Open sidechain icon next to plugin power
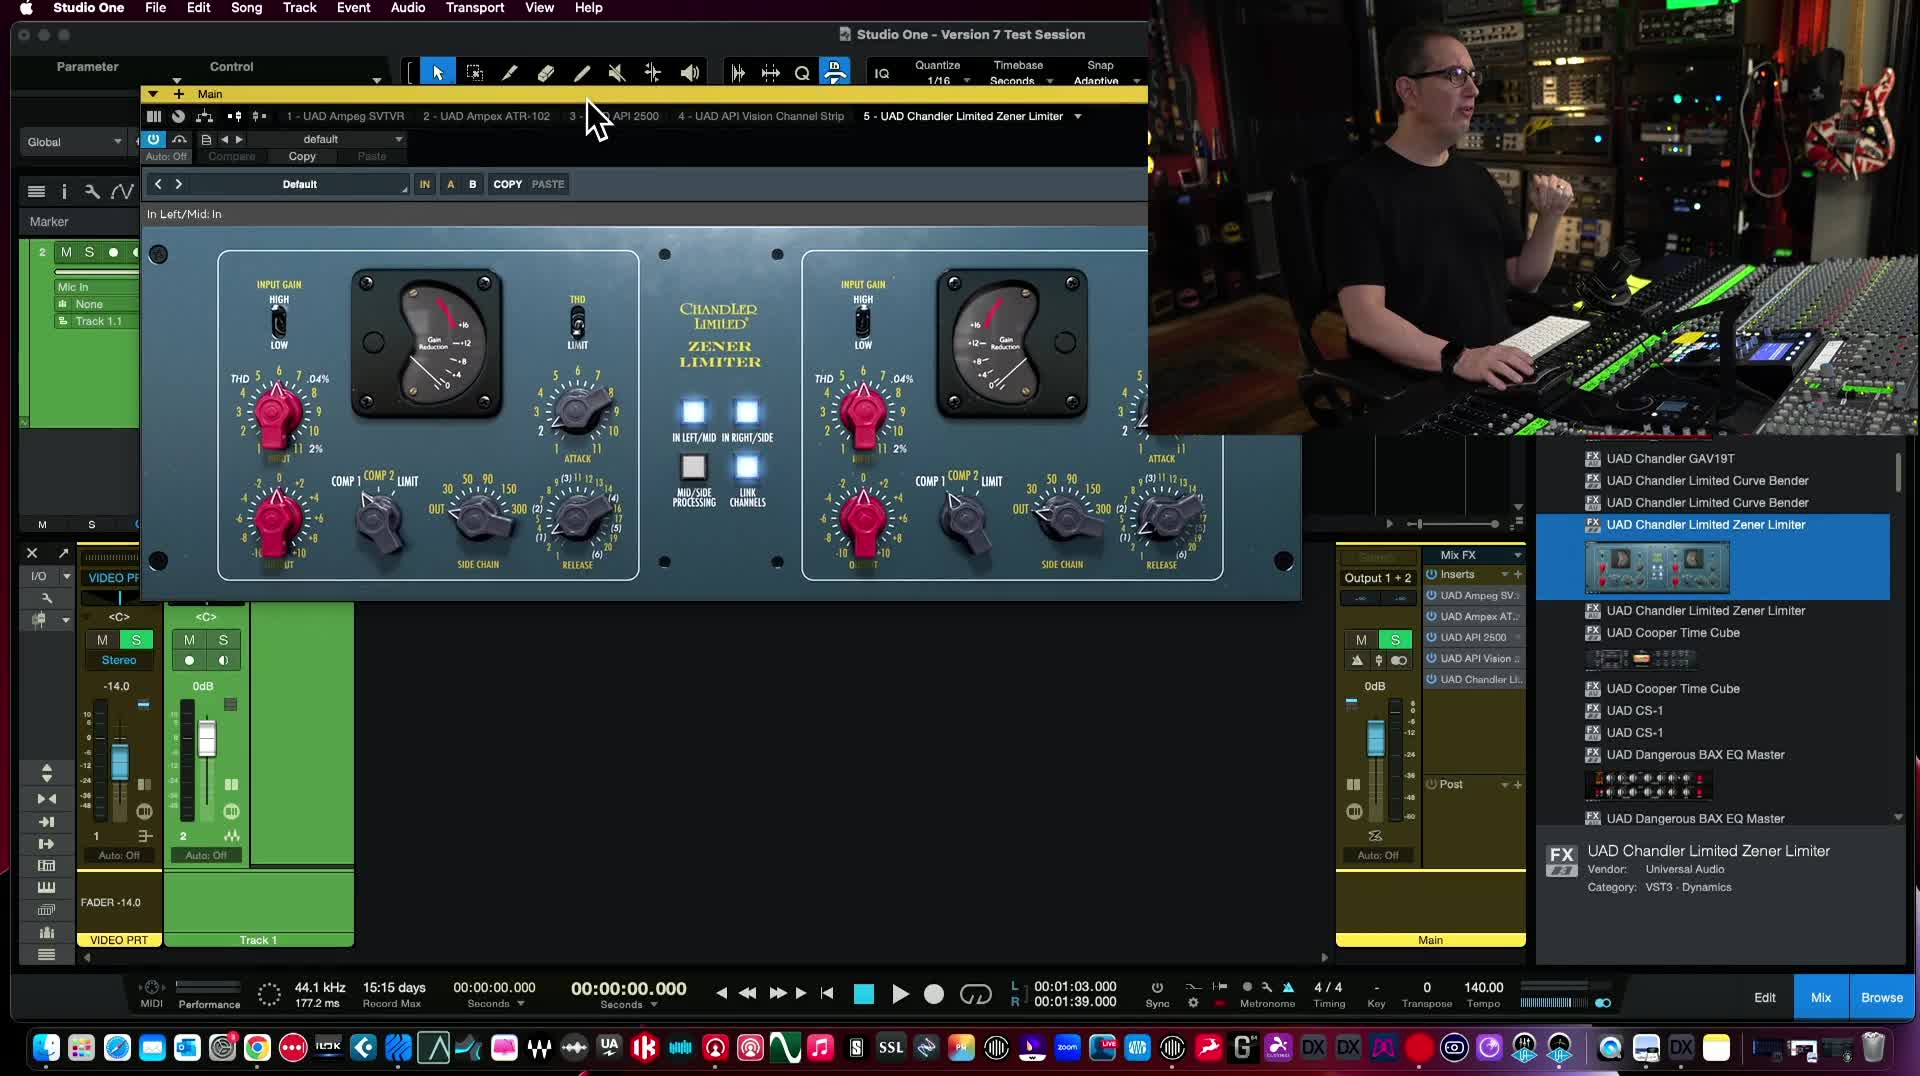Image resolution: width=1920 pixels, height=1076 pixels. point(180,139)
